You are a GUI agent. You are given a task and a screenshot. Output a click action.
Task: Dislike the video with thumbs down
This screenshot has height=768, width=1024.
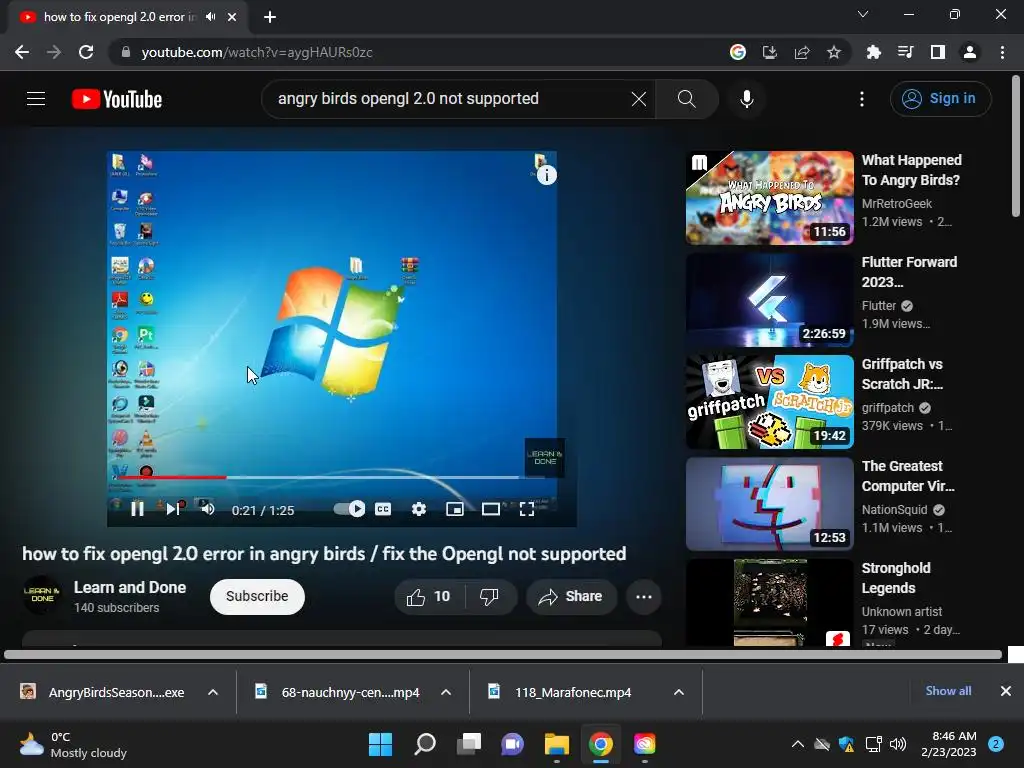pos(489,596)
